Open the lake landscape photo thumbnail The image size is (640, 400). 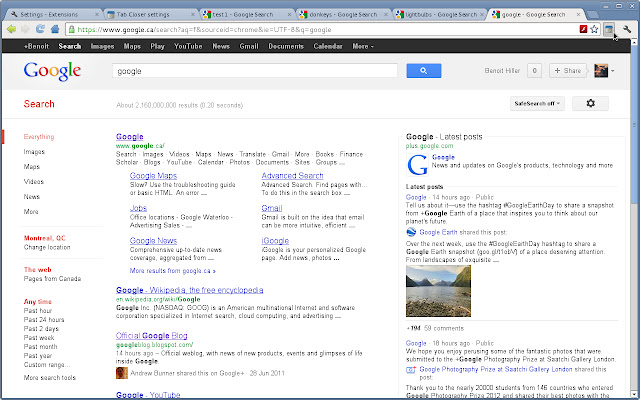tap(438, 291)
